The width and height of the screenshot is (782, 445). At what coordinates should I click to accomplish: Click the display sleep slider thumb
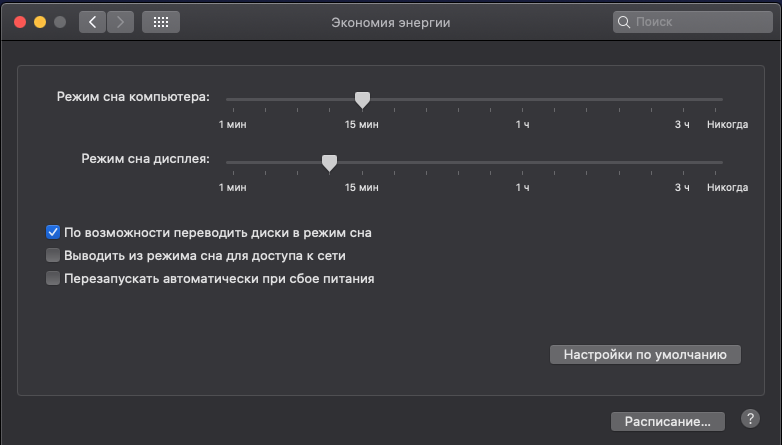coord(329,162)
